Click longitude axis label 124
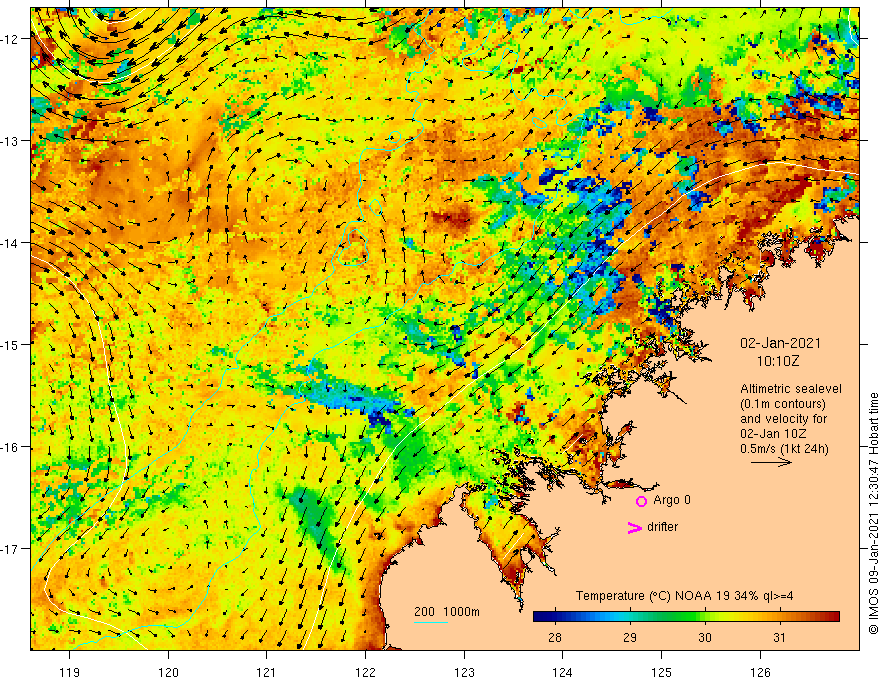The image size is (880, 680). 563,672
